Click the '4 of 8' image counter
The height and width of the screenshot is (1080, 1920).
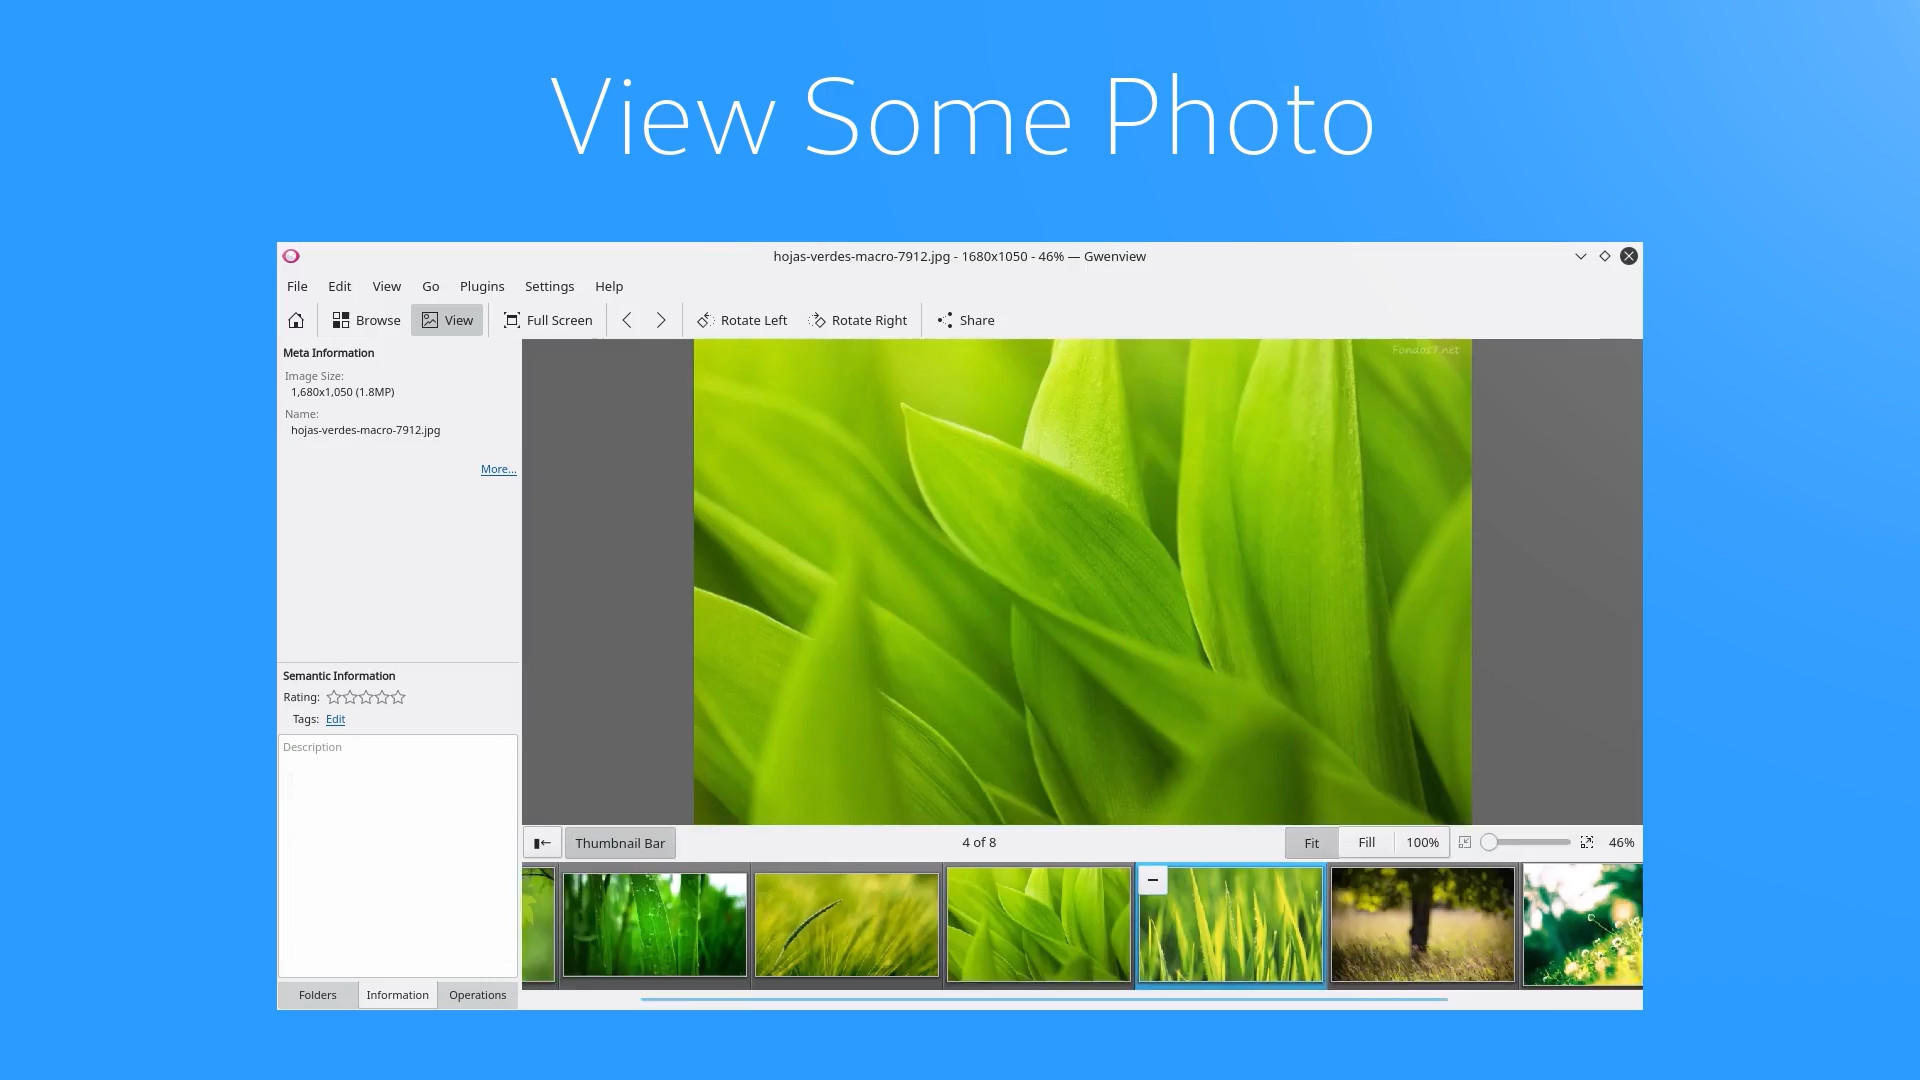click(x=979, y=843)
